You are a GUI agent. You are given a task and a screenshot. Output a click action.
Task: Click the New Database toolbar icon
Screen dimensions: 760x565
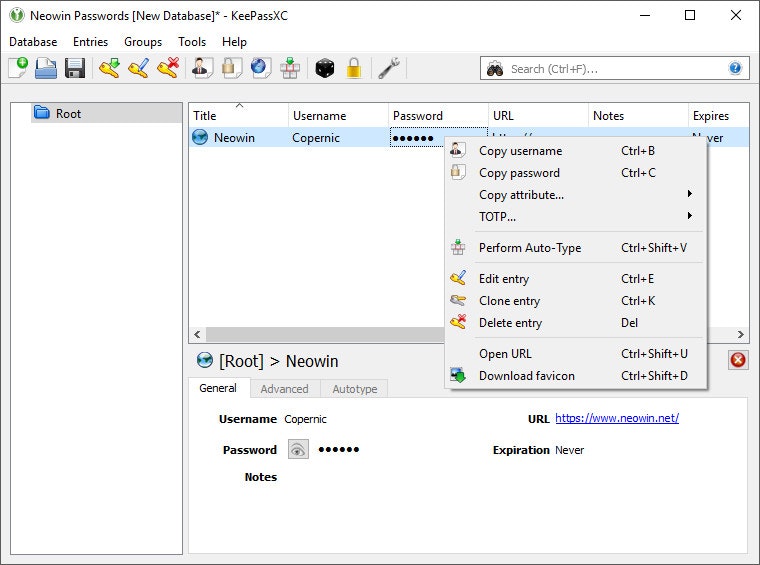tap(18, 68)
